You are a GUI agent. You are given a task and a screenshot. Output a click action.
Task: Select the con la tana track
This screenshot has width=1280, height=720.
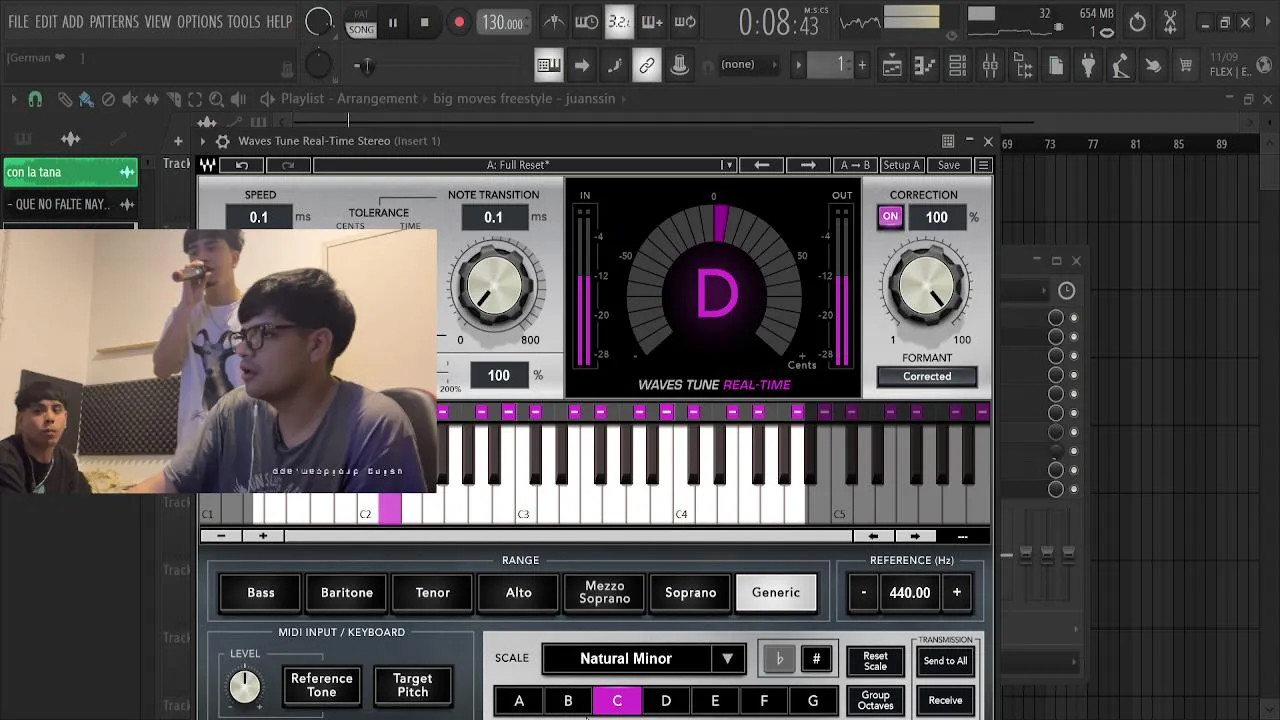[x=70, y=173]
